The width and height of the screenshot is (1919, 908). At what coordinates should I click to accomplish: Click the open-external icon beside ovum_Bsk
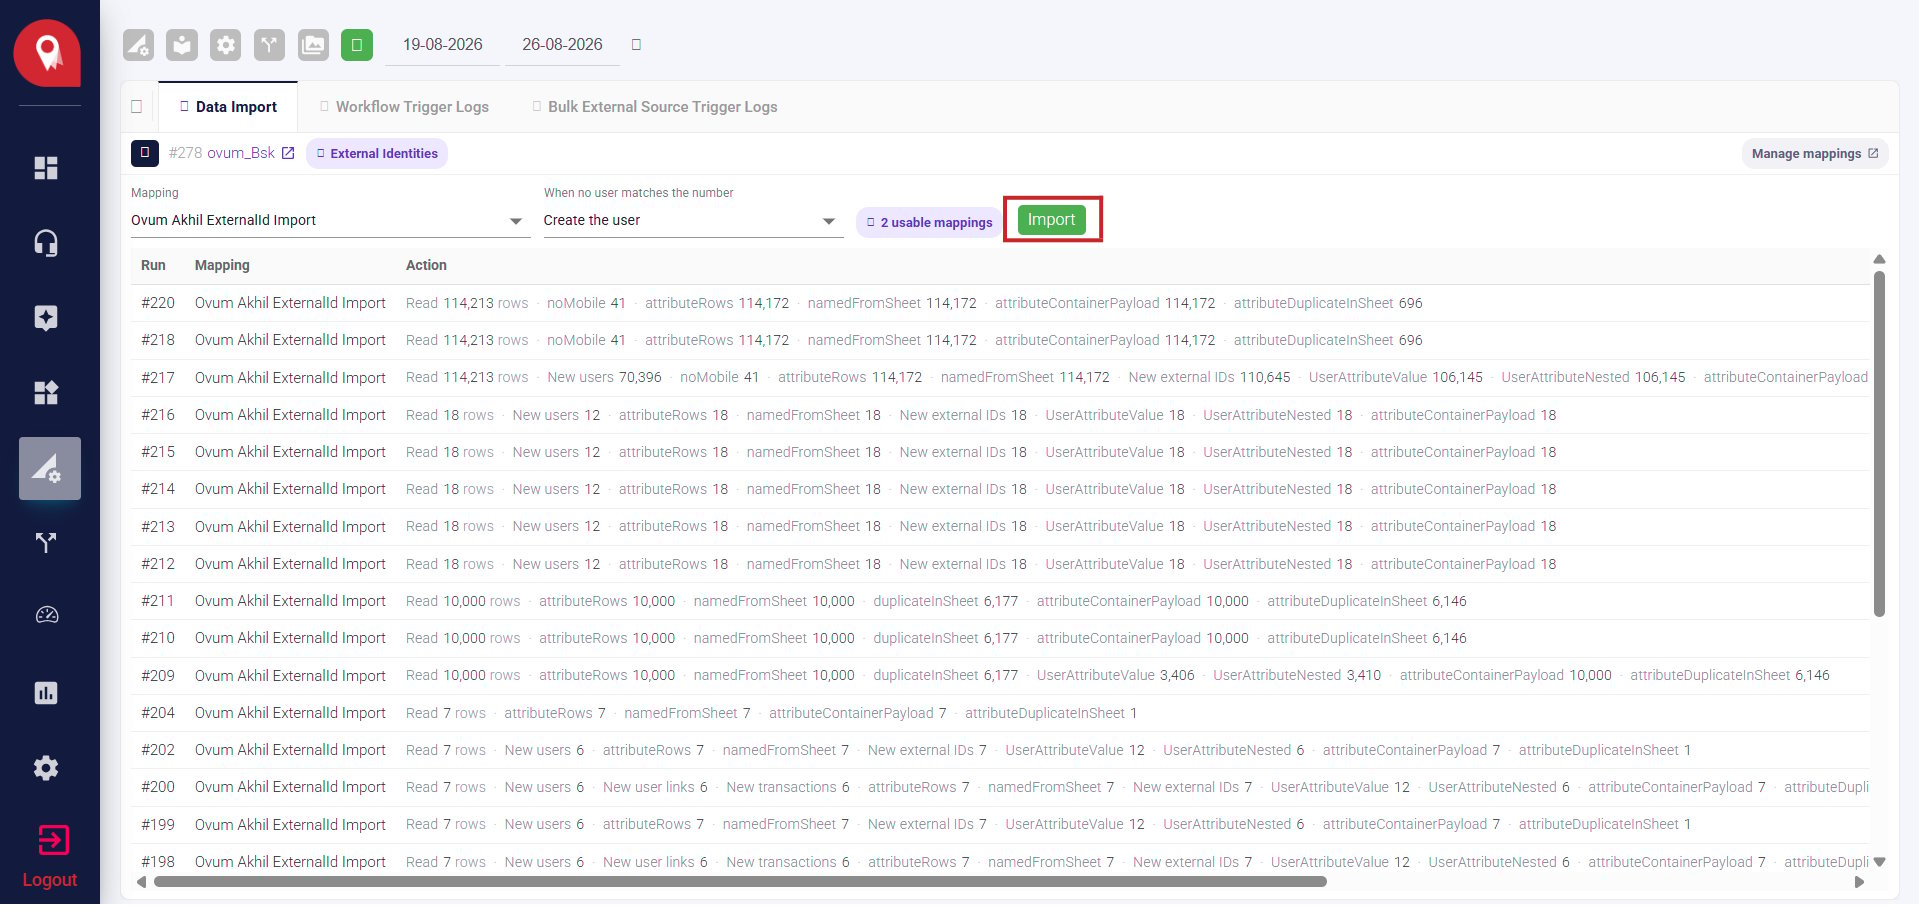[x=288, y=153]
